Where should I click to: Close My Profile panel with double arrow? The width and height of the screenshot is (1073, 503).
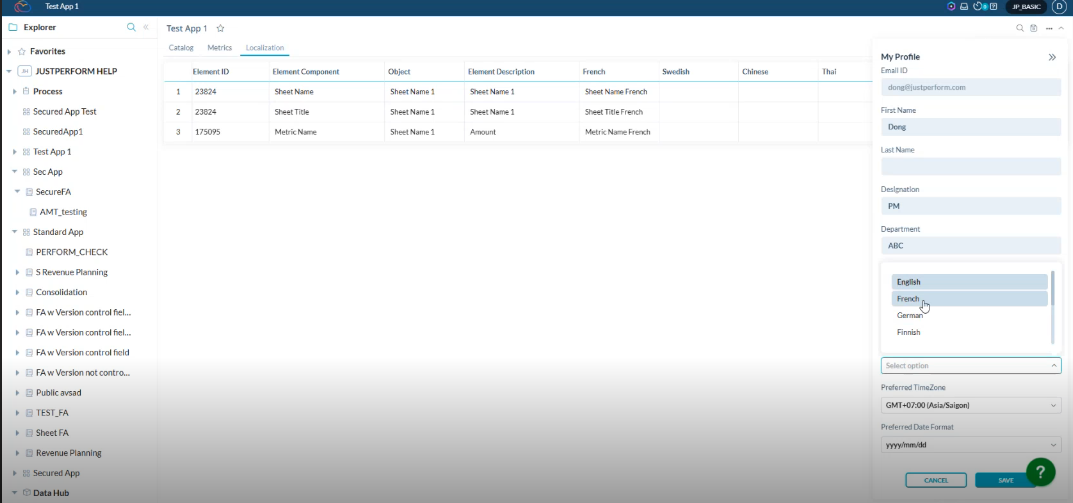click(x=1052, y=57)
